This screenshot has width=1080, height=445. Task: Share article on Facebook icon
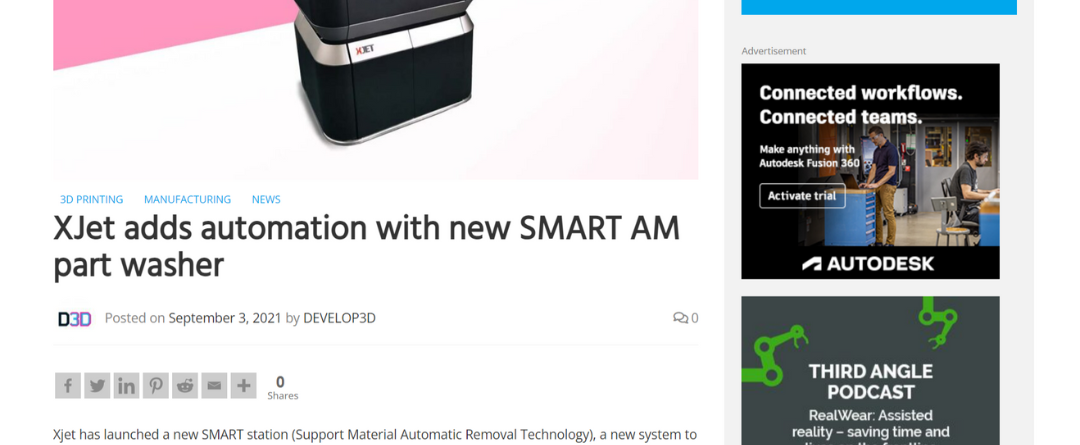(x=68, y=386)
